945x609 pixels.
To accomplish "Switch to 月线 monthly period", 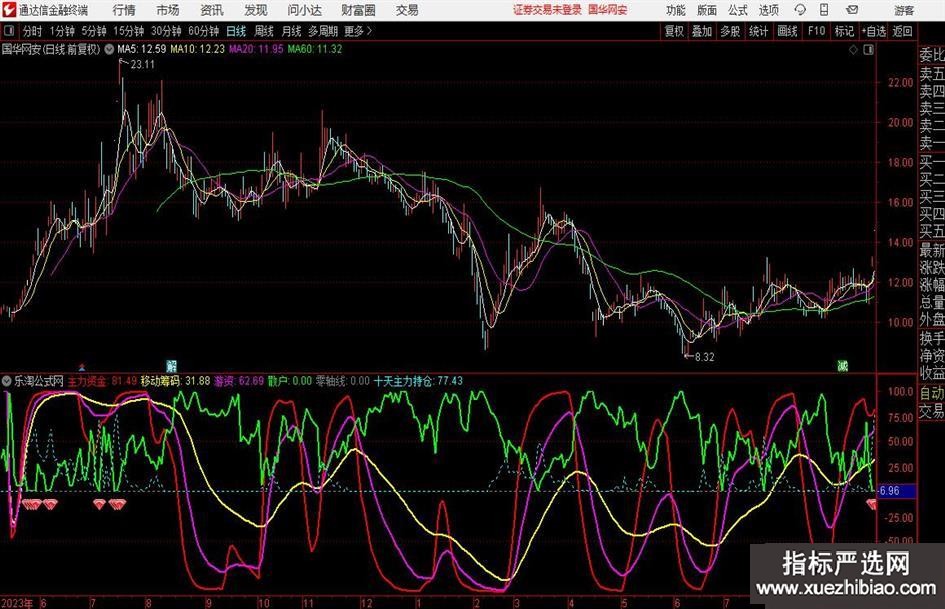I will point(292,31).
